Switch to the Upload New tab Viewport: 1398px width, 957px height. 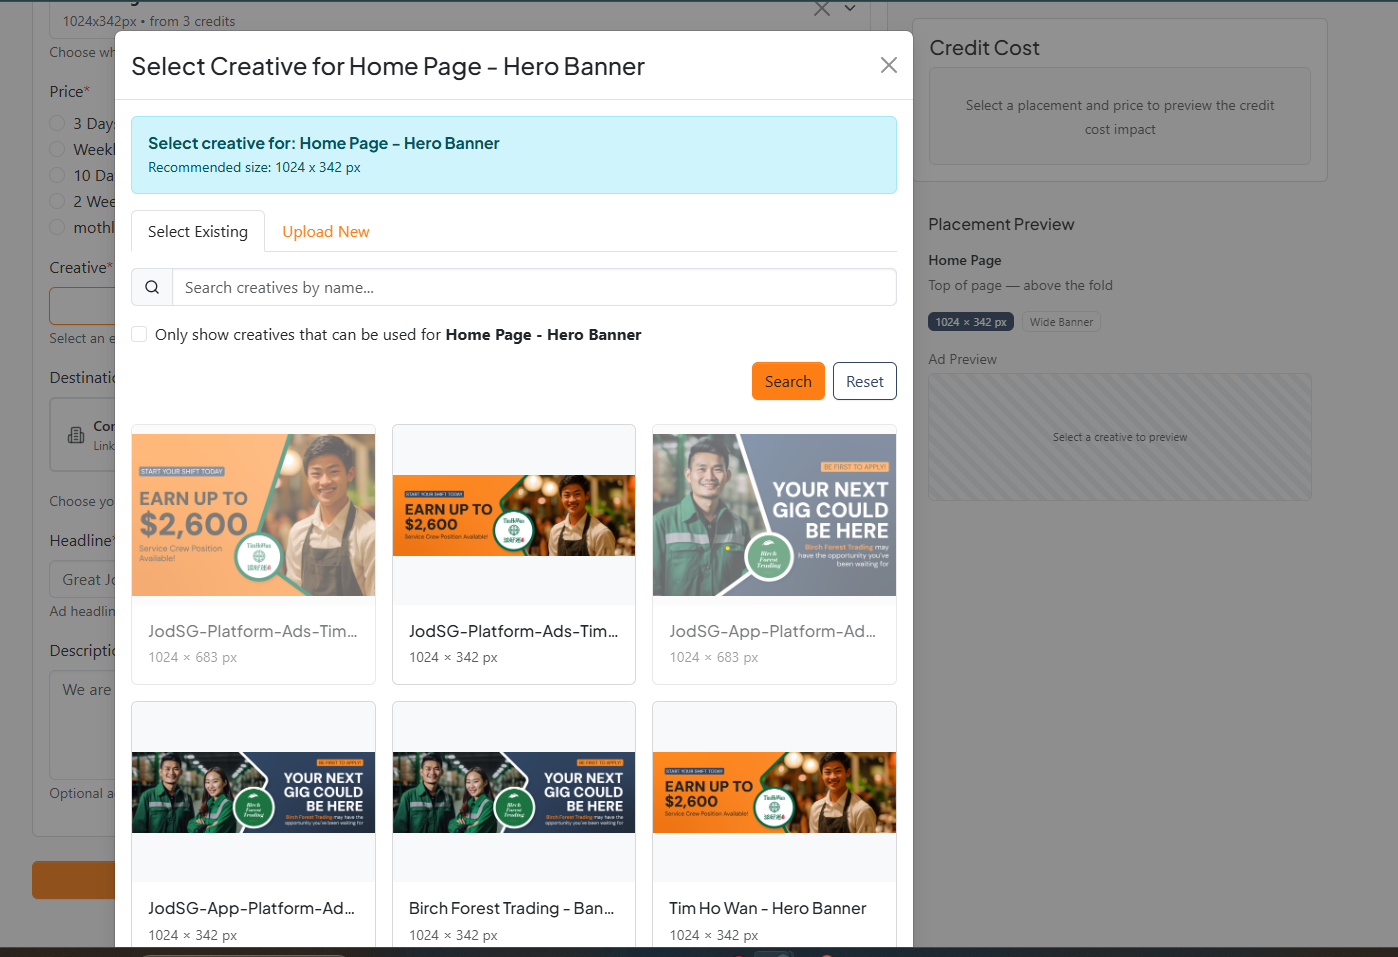326,232
